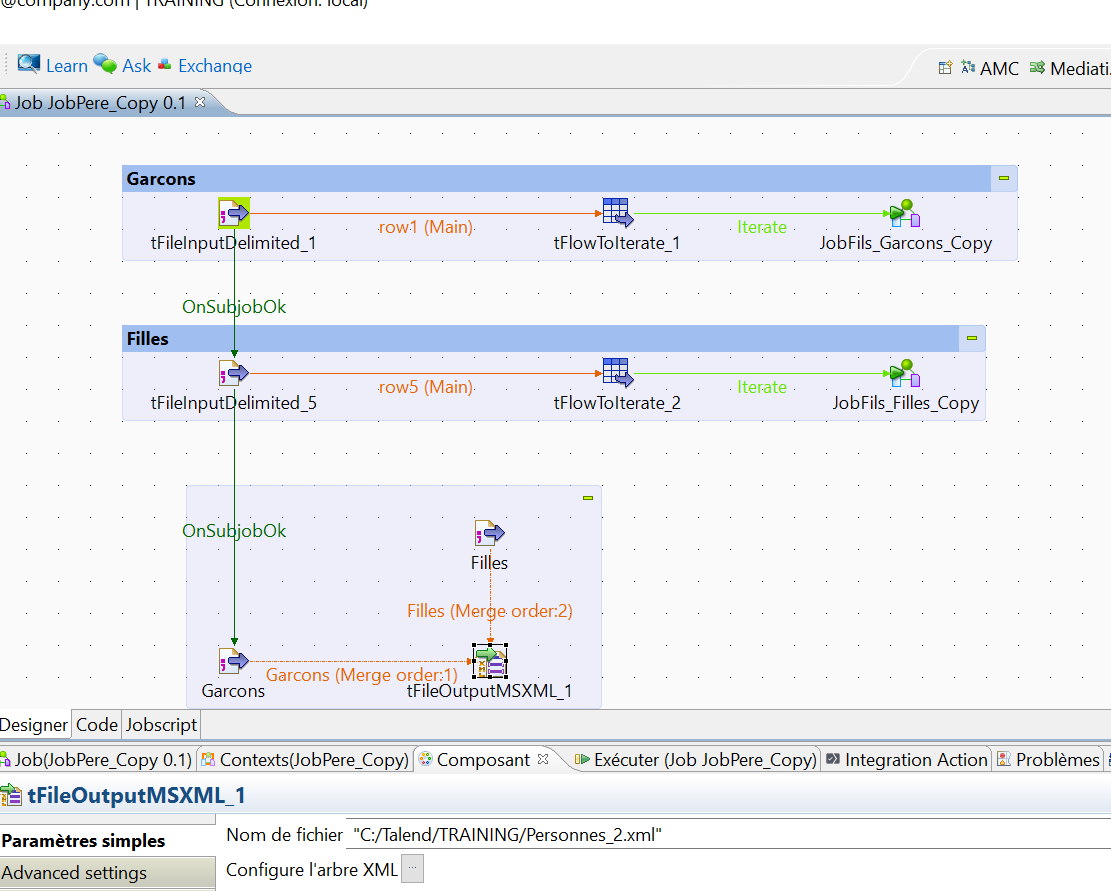This screenshot has width=1111, height=891.
Task: Select the Garcons input component icon
Action: point(233,660)
